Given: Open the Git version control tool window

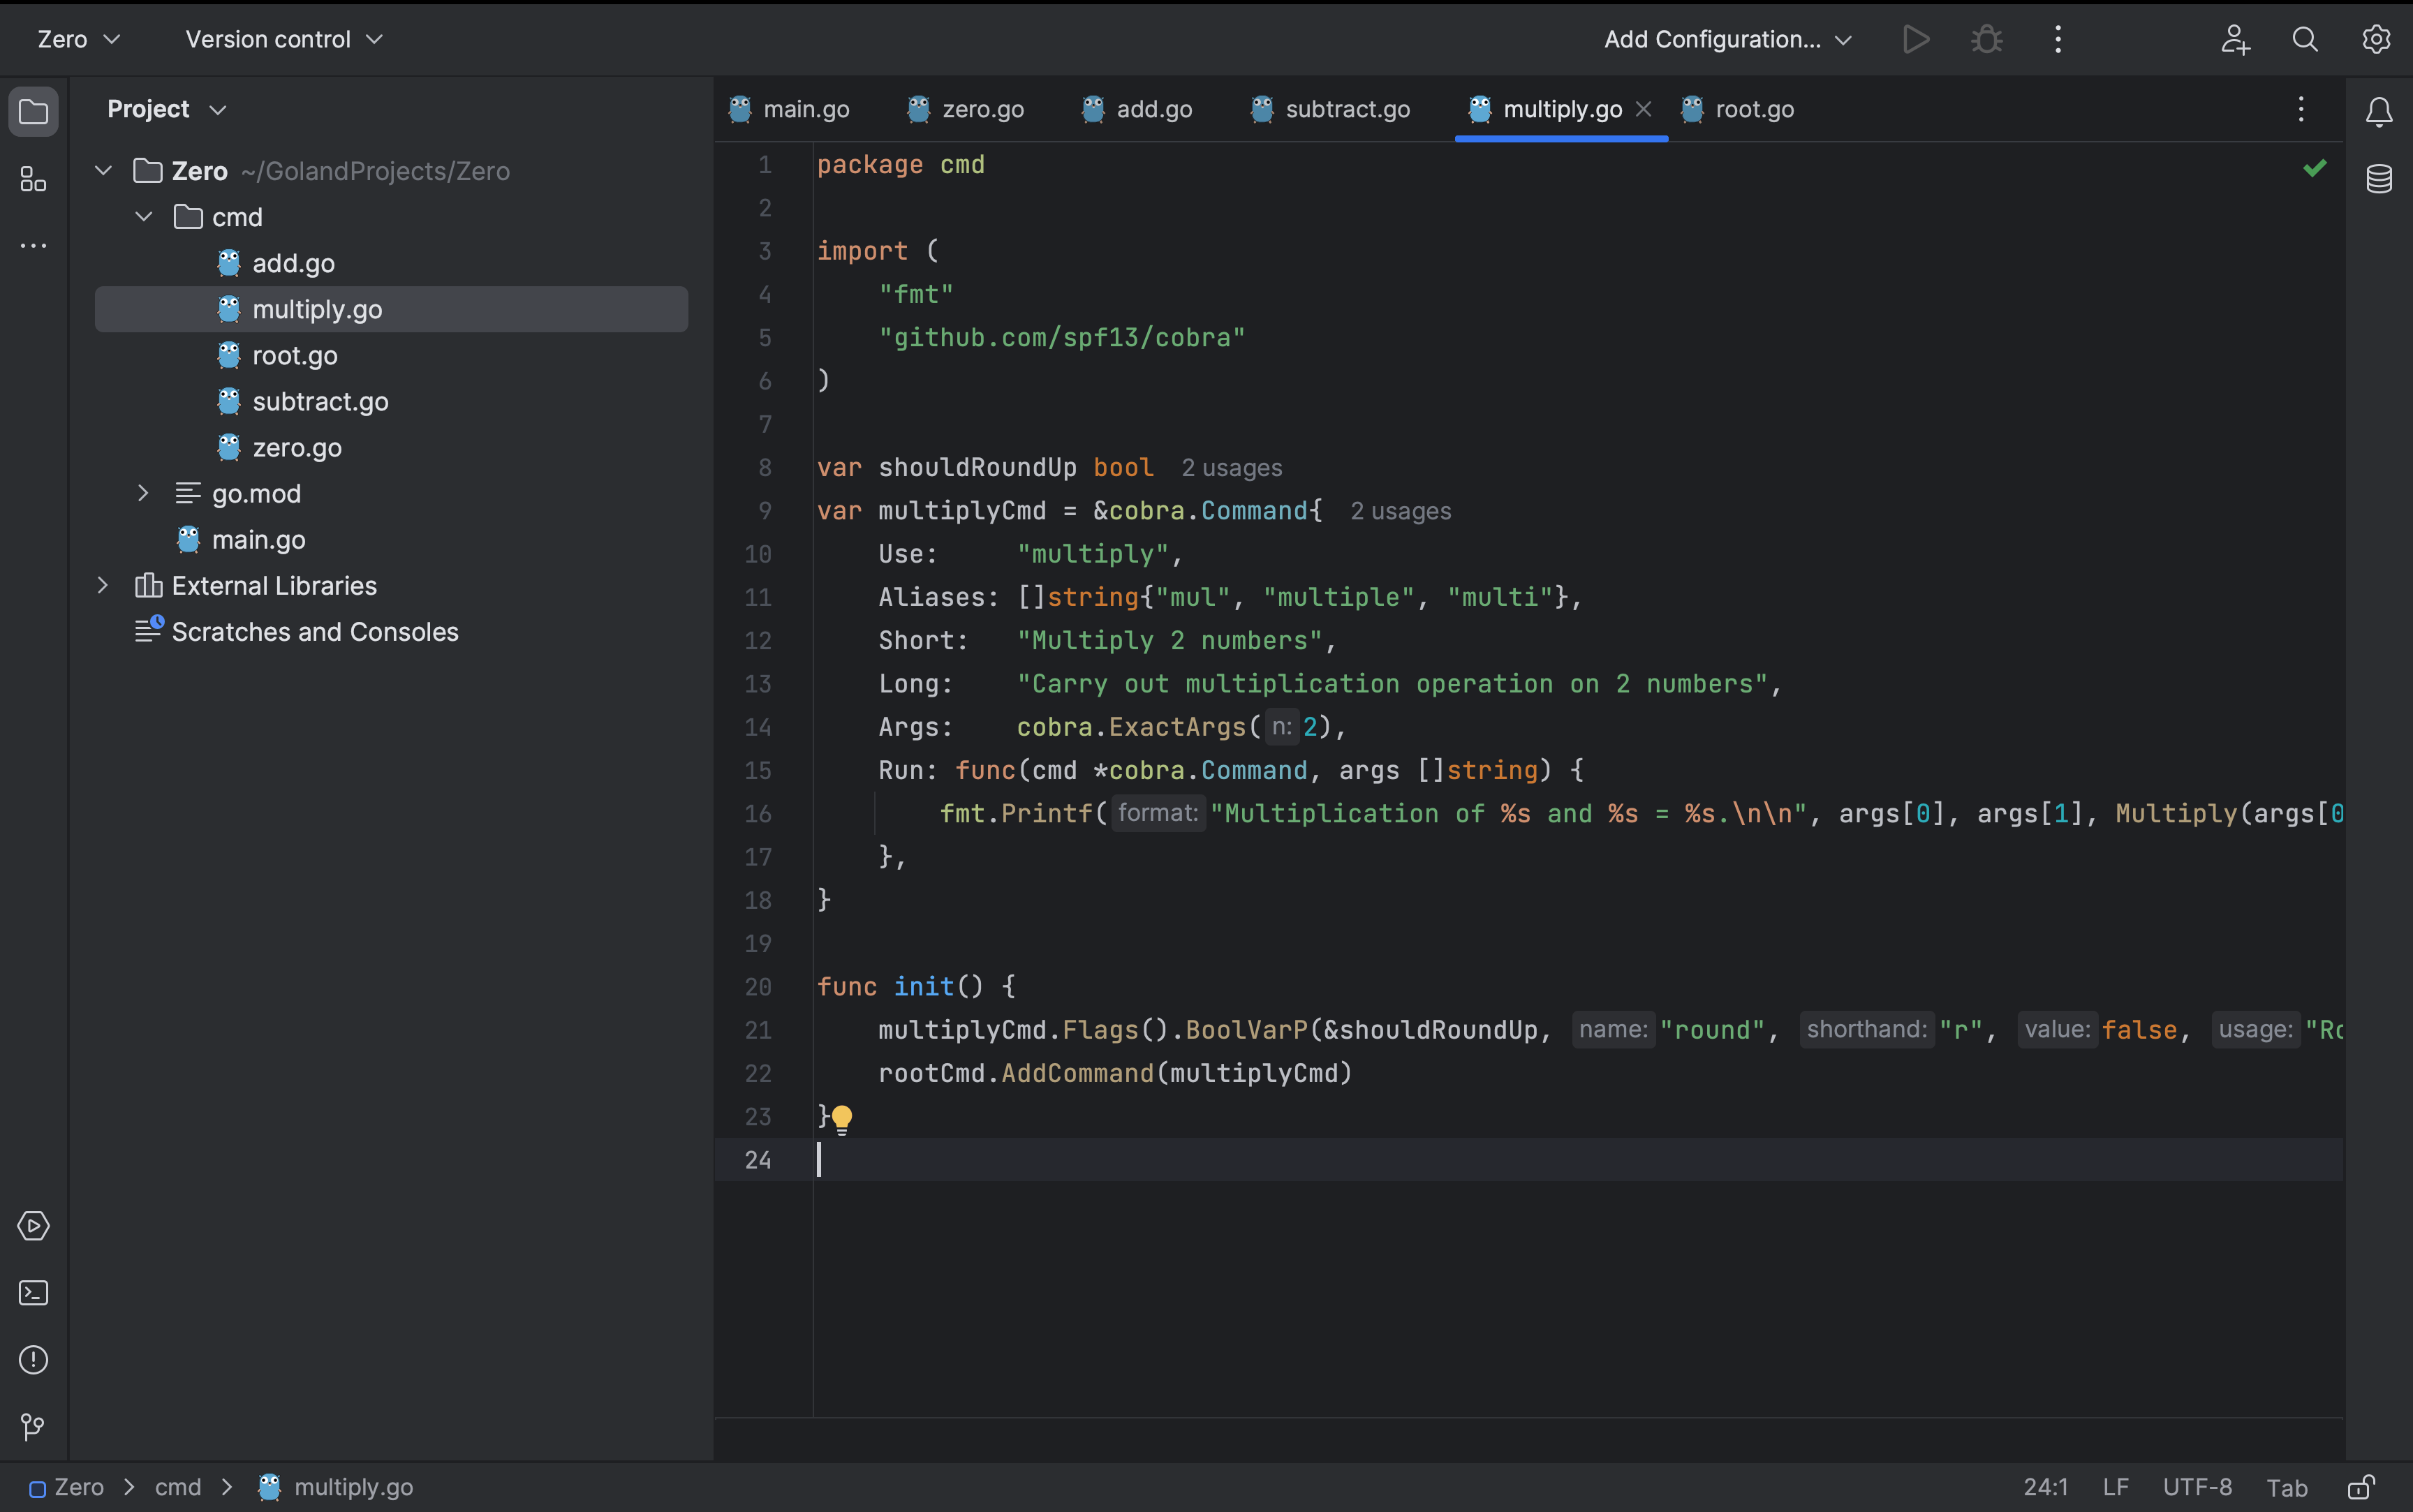Looking at the screenshot, I should [x=33, y=1427].
